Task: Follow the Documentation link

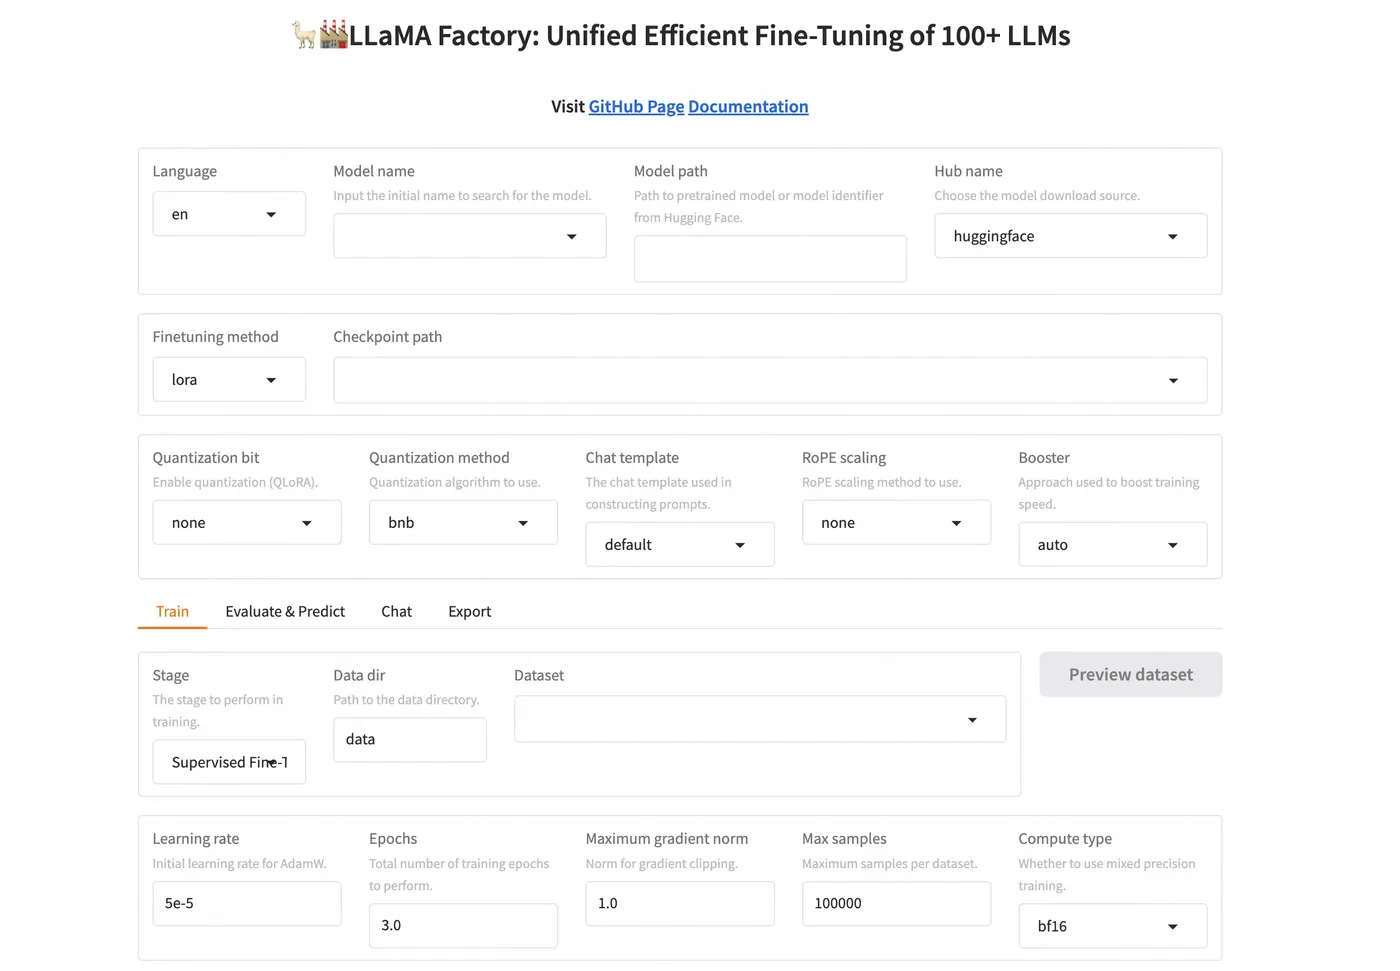Action: coord(748,107)
